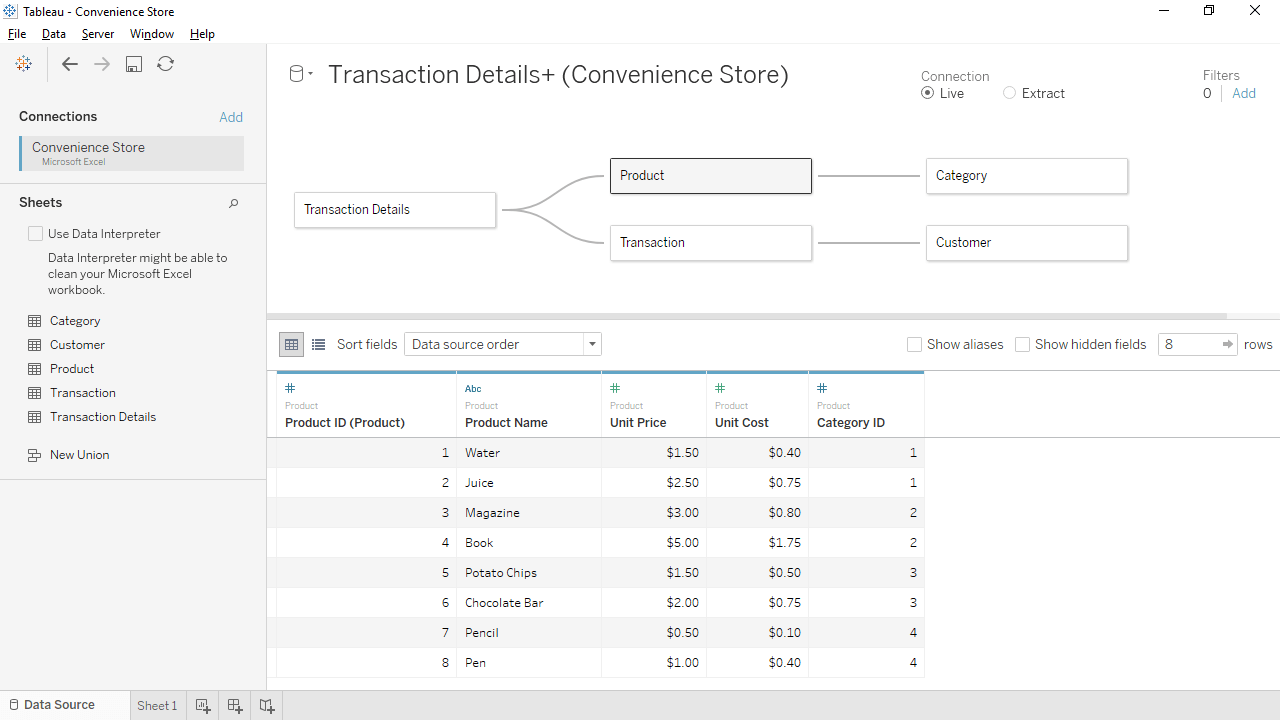Click the rows count input field
Viewport: 1280px width, 720px height.
[x=1188, y=344]
